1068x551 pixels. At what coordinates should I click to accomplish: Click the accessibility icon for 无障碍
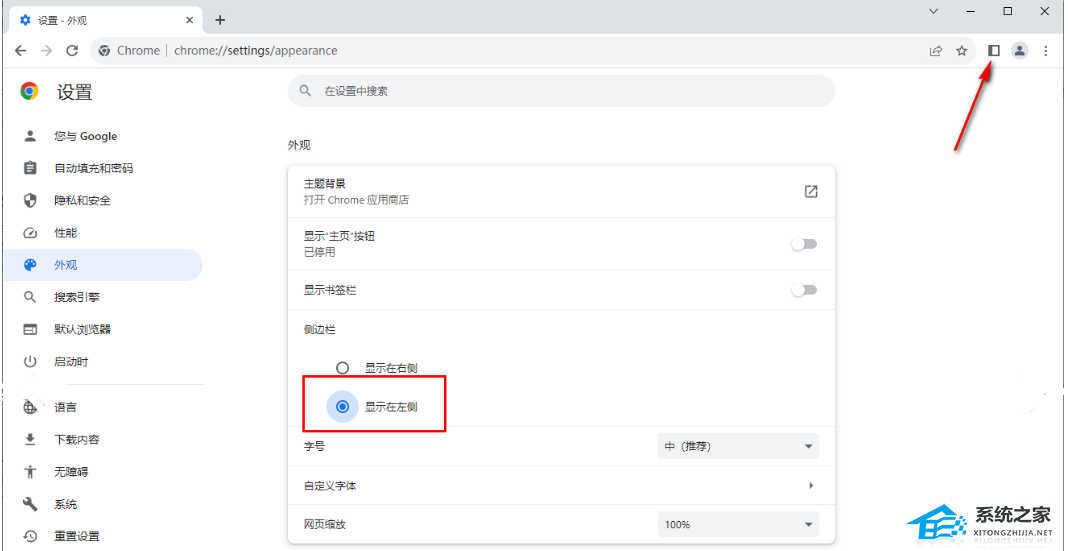pos(30,471)
